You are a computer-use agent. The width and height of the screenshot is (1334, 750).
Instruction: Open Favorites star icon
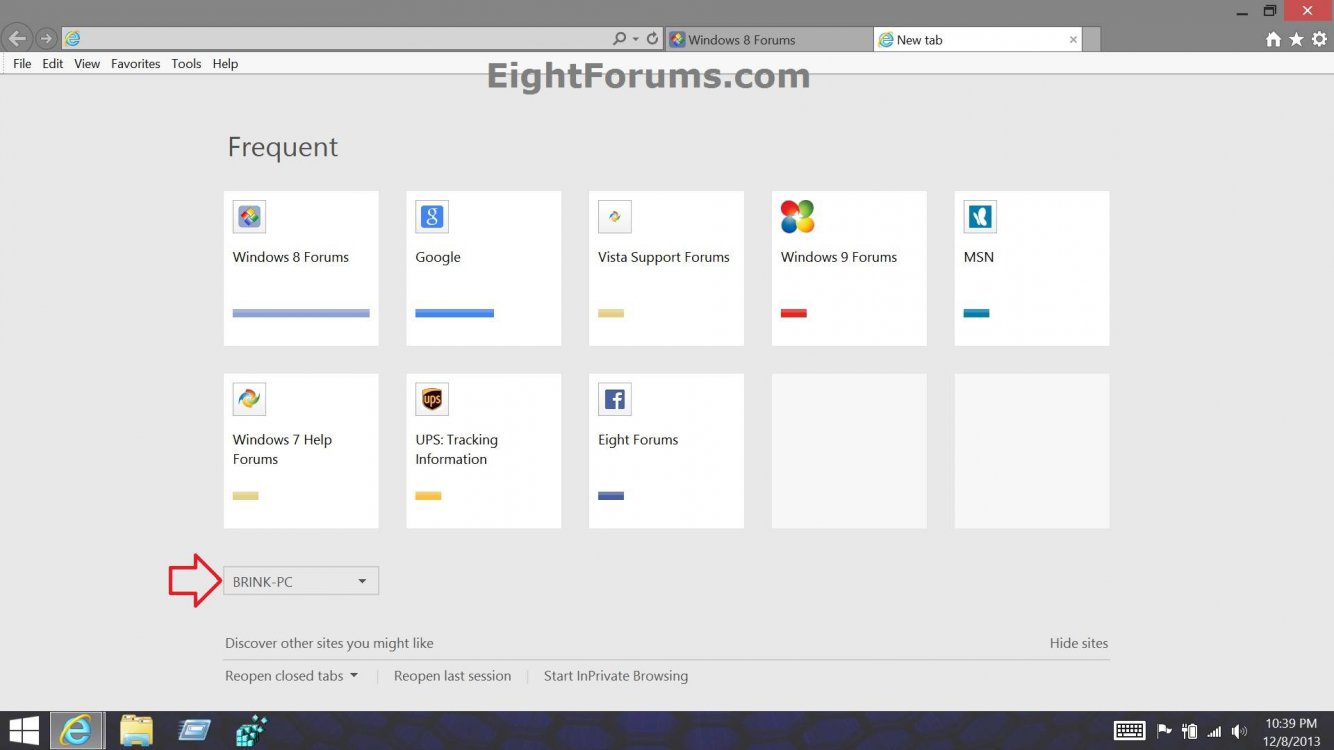click(x=1296, y=39)
